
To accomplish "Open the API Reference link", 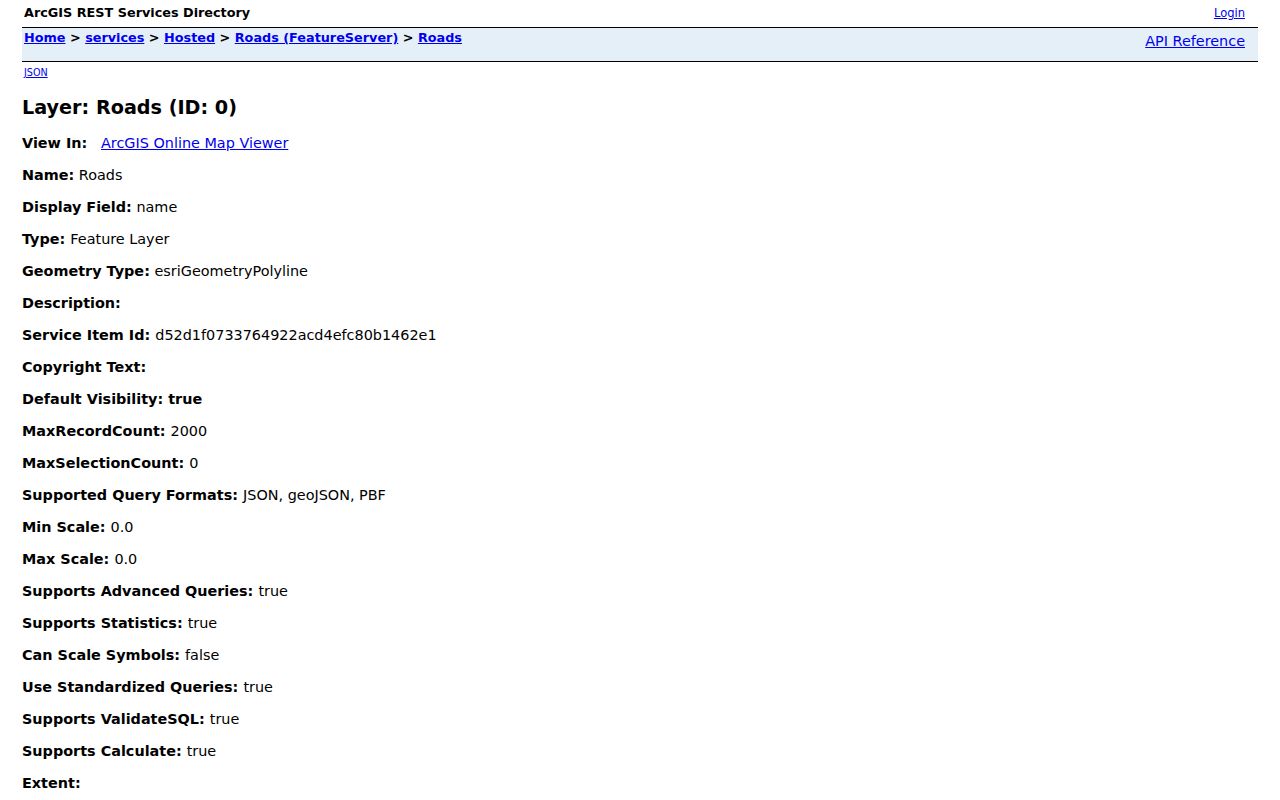I will (x=1195, y=41).
